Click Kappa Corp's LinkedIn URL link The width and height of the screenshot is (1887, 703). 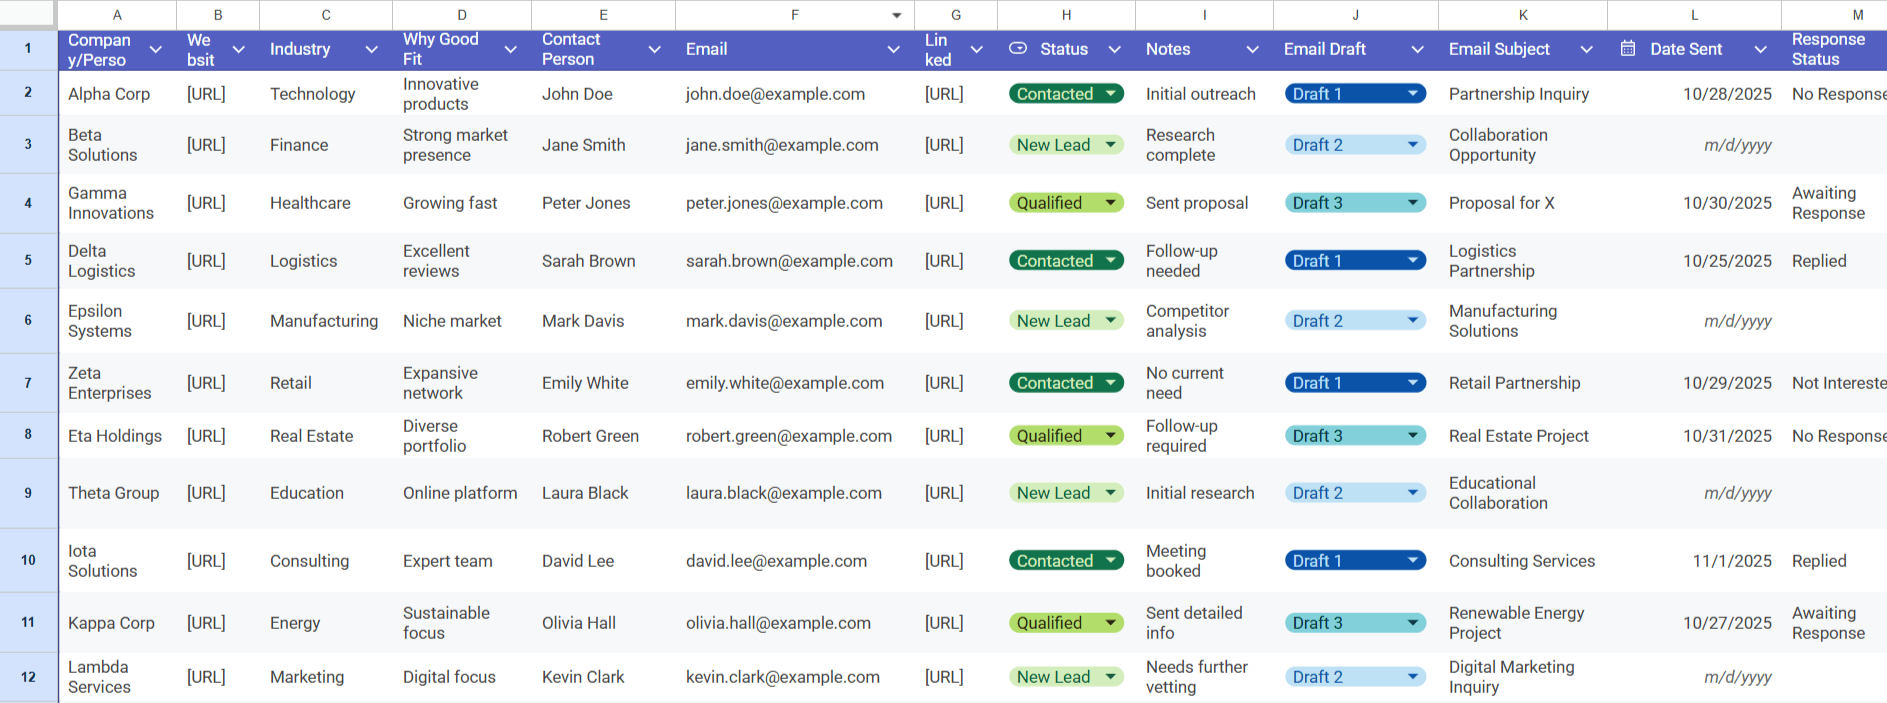point(944,623)
